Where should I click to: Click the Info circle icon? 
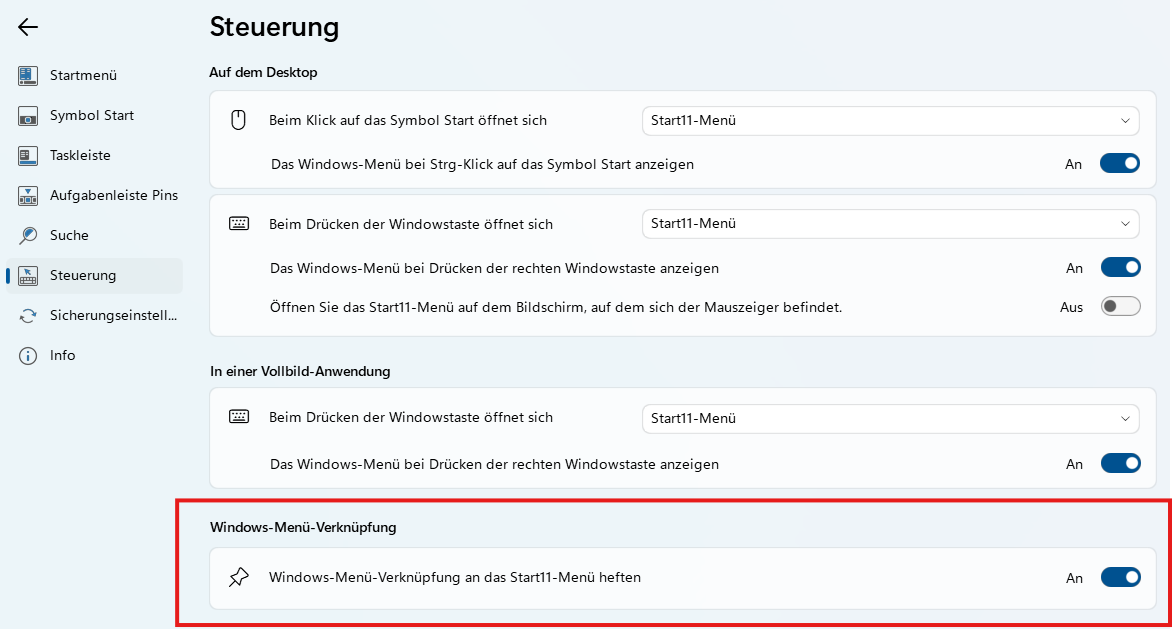[x=28, y=356]
